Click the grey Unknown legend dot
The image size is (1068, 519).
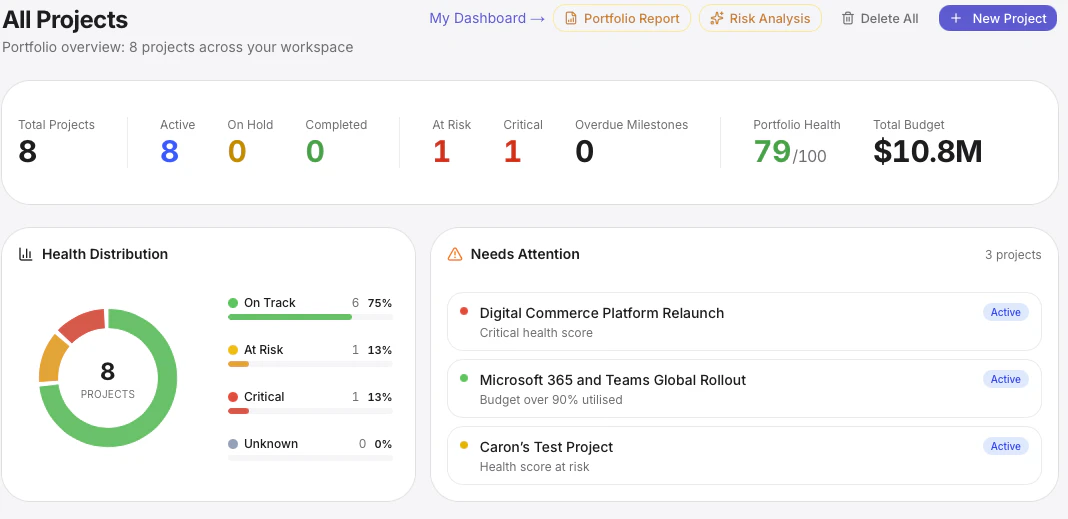233,444
